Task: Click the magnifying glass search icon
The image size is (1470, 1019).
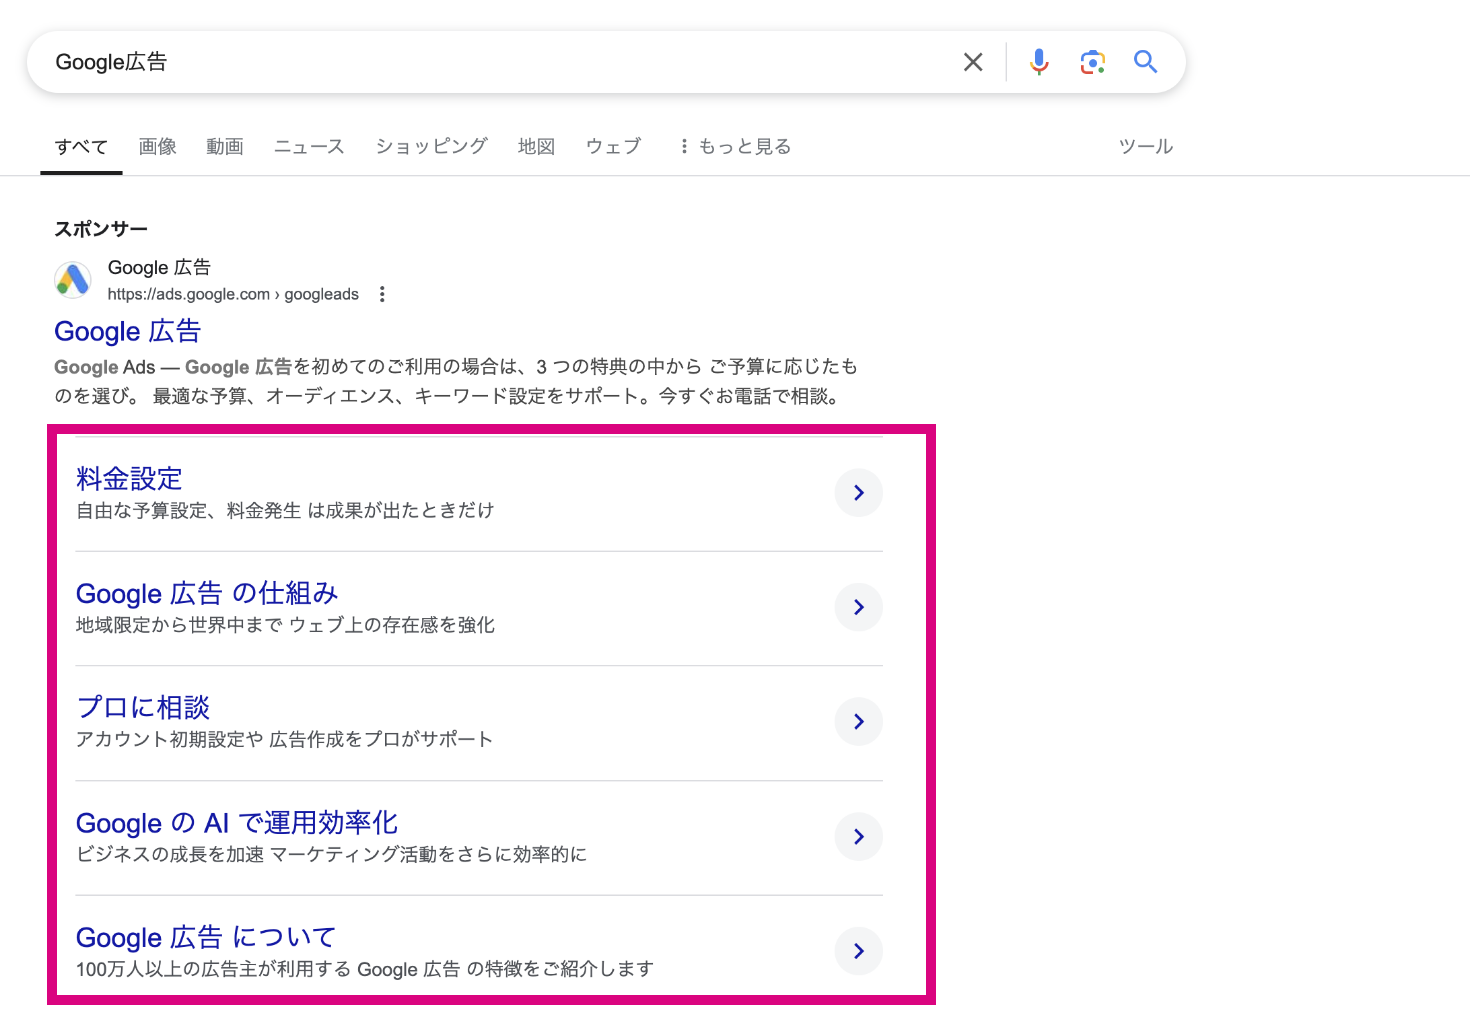Action: pyautogui.click(x=1145, y=62)
